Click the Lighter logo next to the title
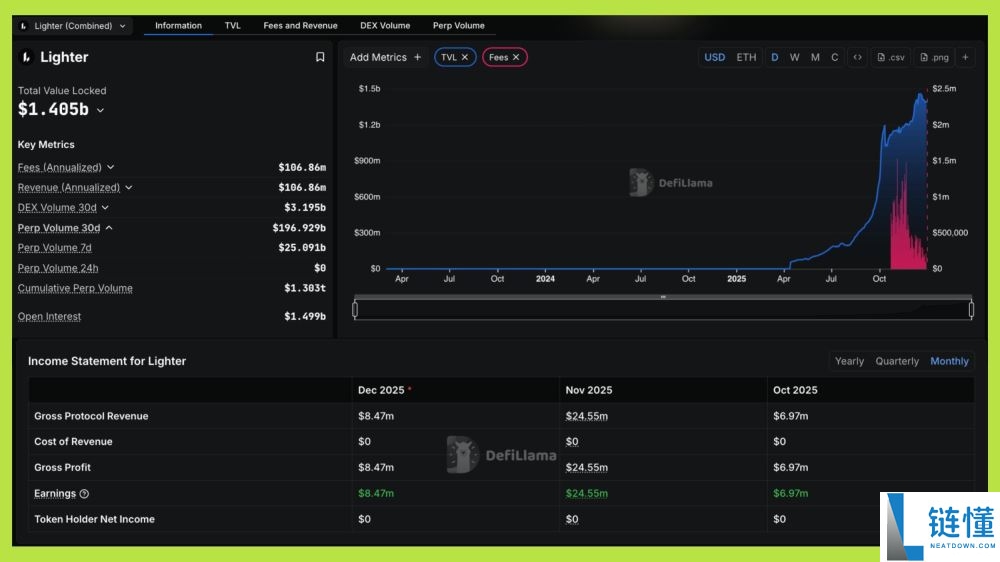Screen dimensions: 1000x562 coord(26,57)
